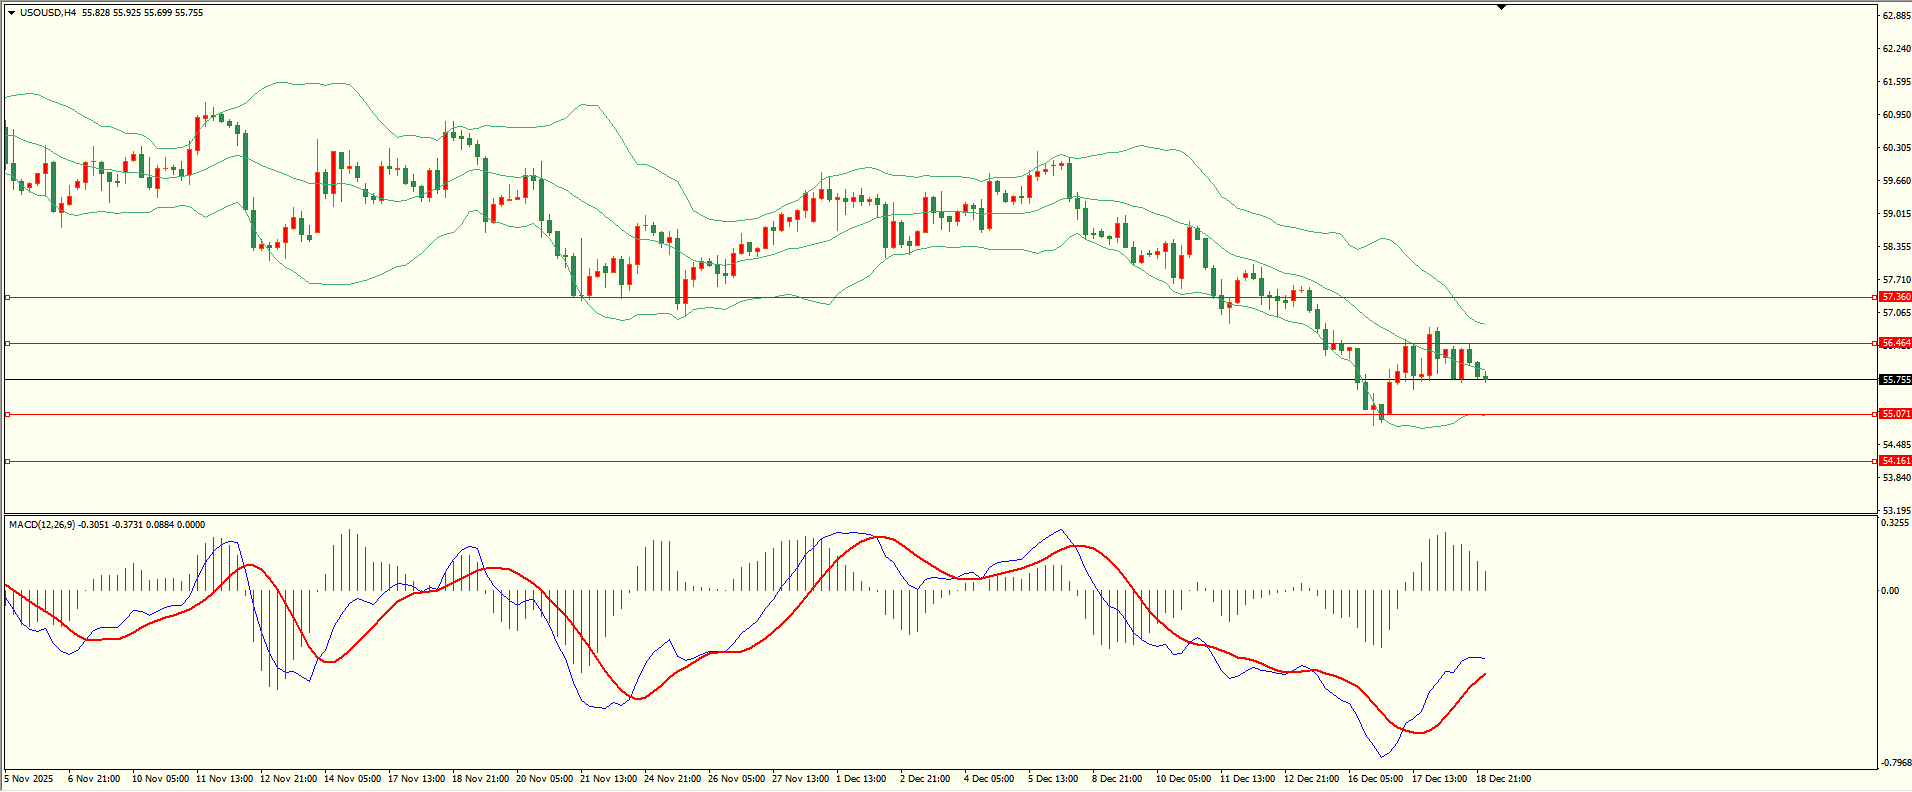Screen dimensions: 1912x792
Task: Select the 56.464 price label tag
Action: (1895, 343)
